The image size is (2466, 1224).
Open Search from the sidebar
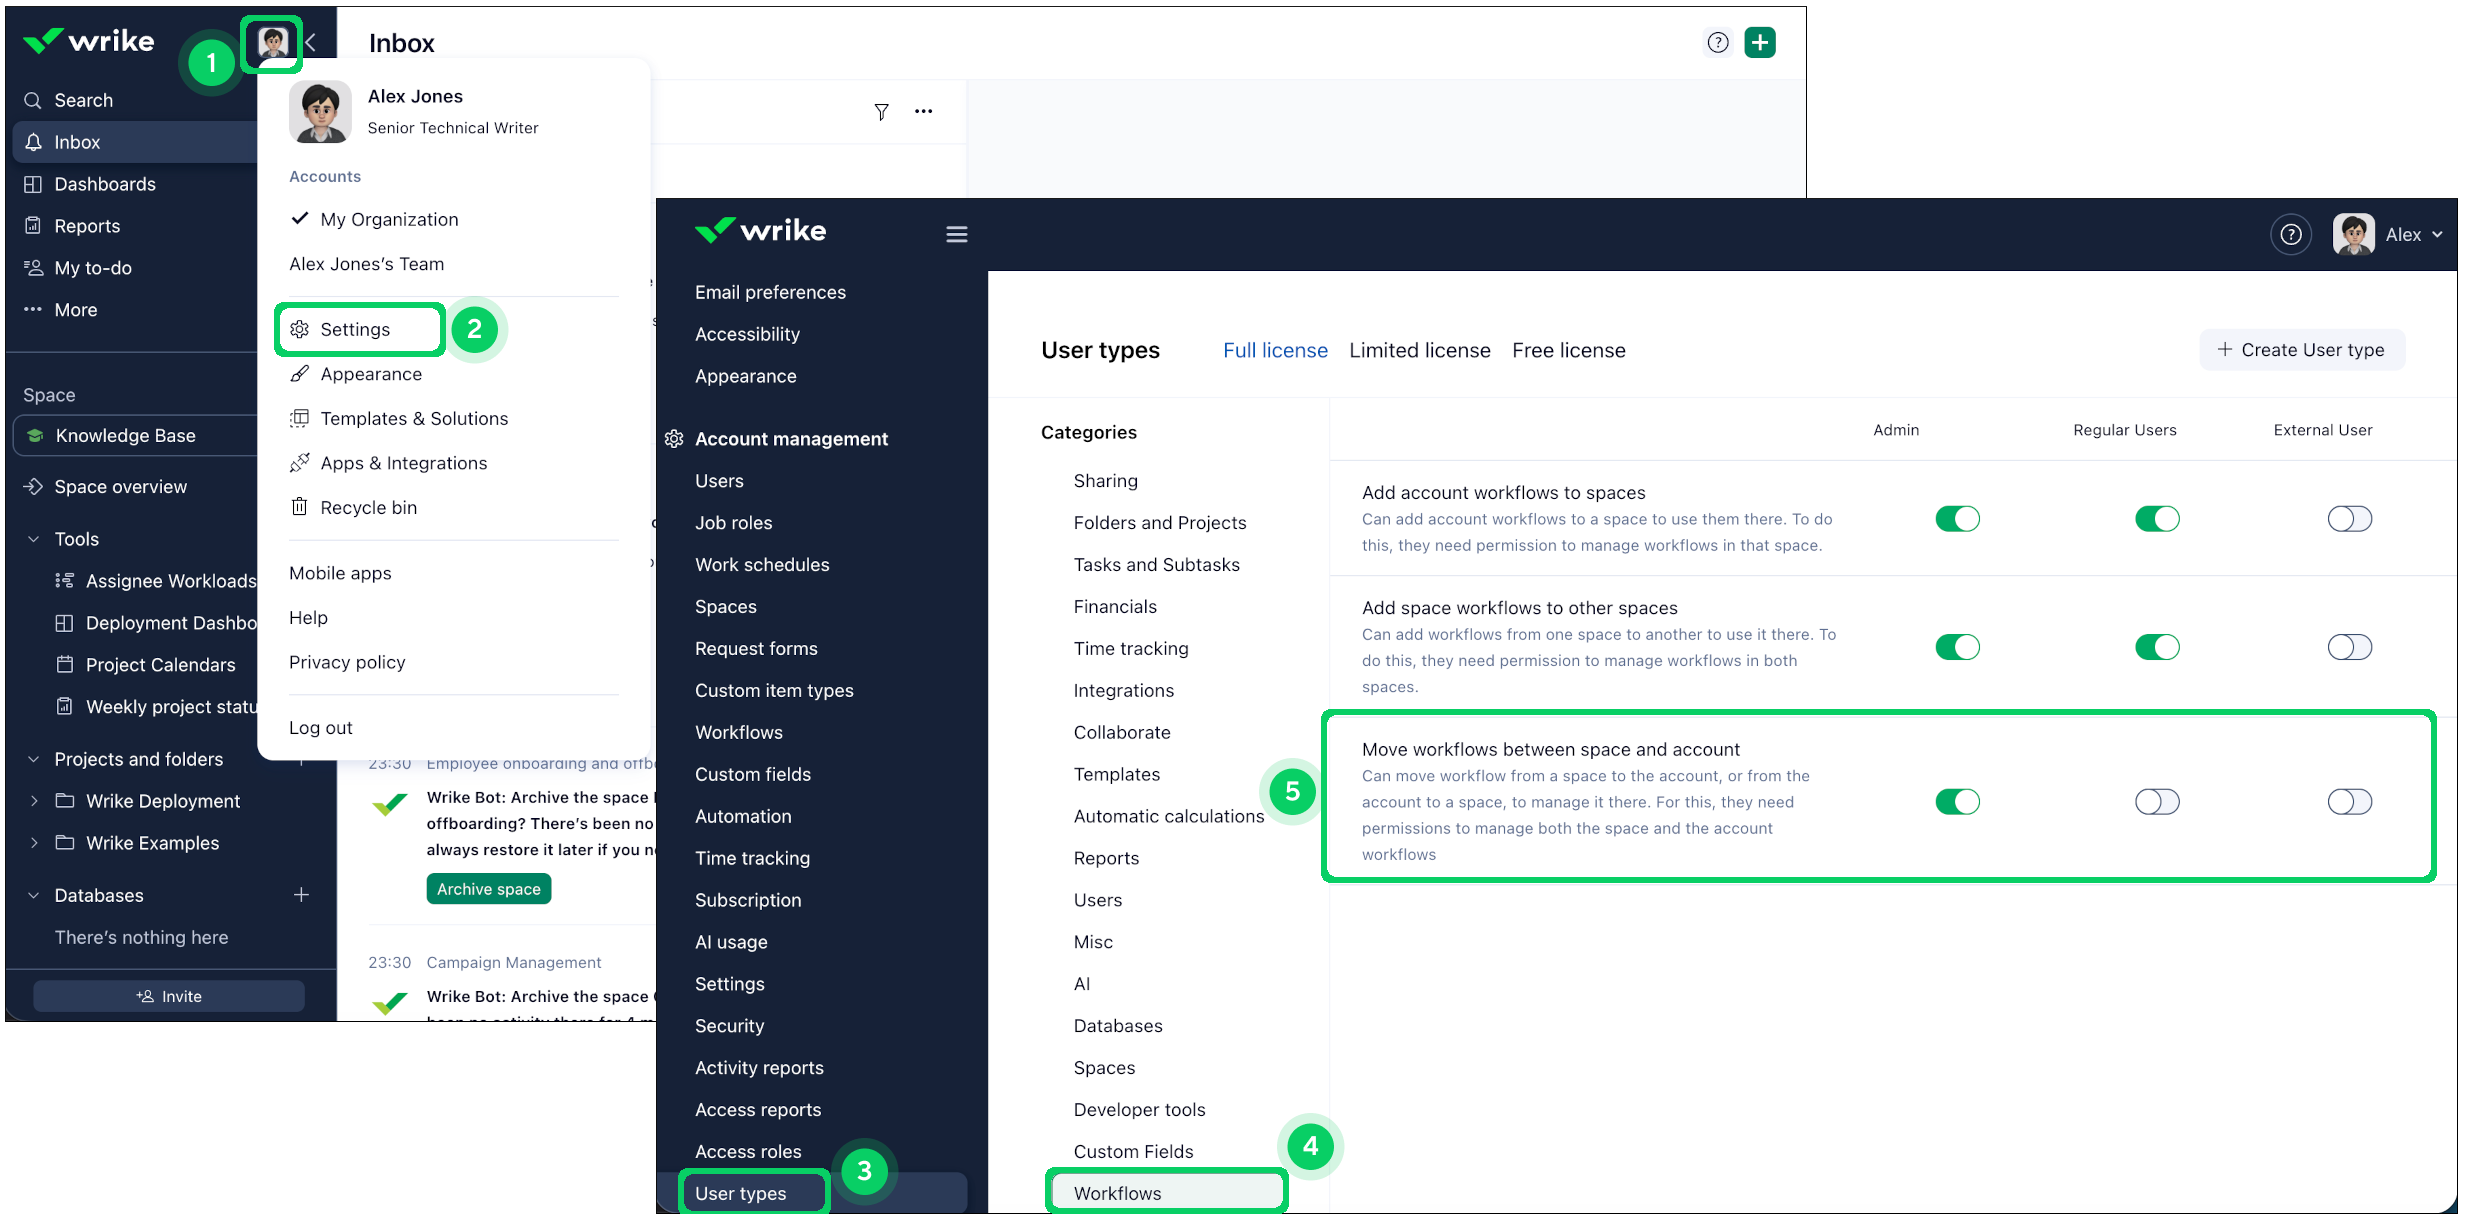tap(83, 100)
